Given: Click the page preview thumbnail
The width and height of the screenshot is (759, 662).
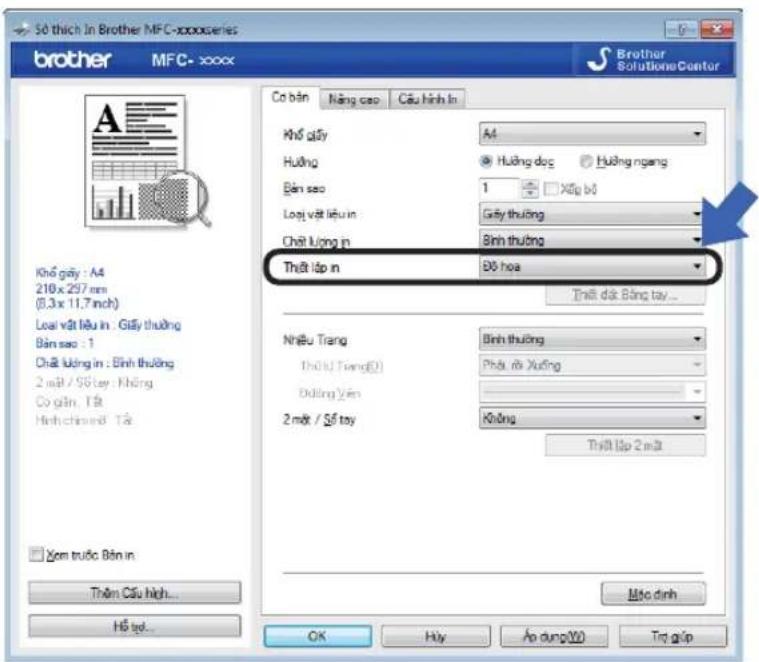Looking at the screenshot, I should point(148,162).
